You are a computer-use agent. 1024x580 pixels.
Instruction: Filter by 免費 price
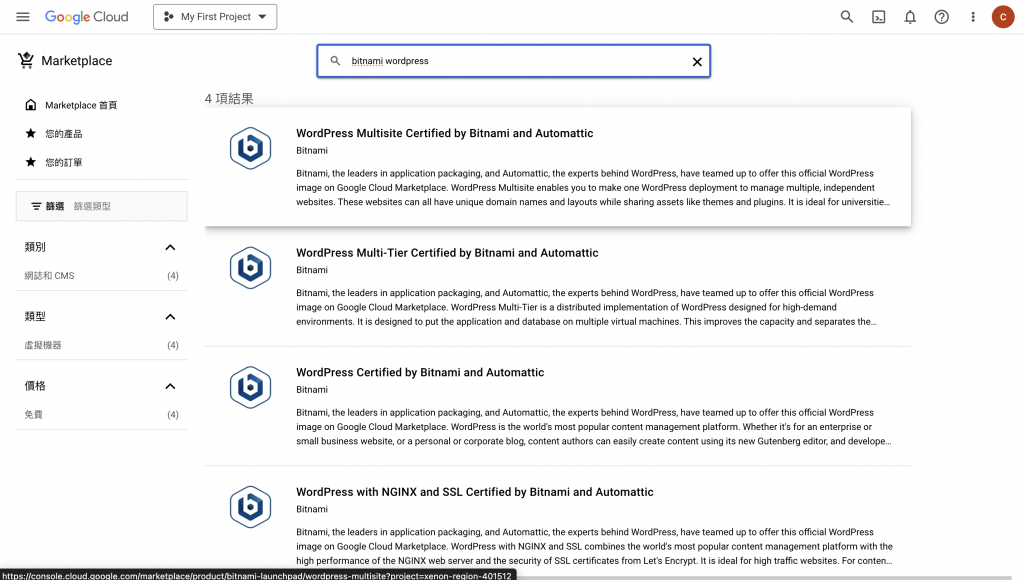(x=101, y=415)
